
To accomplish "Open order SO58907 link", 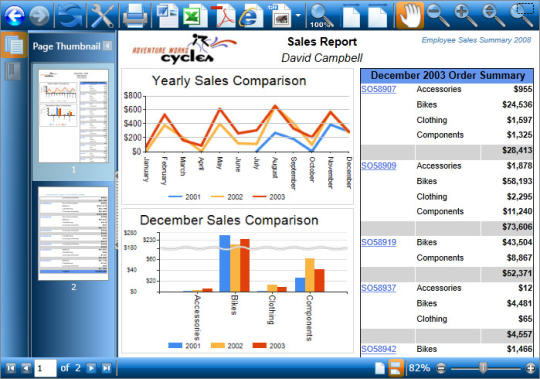I will point(378,89).
